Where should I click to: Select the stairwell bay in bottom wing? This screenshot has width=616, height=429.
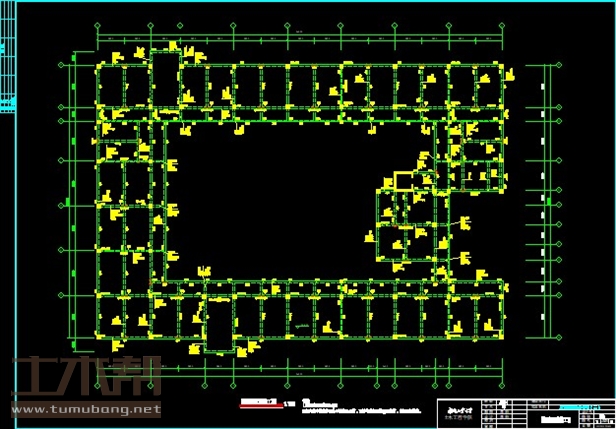(x=217, y=323)
